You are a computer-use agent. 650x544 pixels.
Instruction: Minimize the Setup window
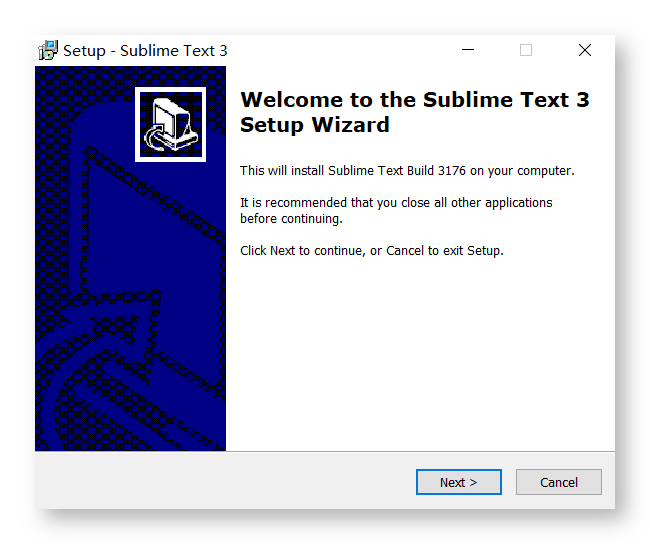click(x=468, y=50)
